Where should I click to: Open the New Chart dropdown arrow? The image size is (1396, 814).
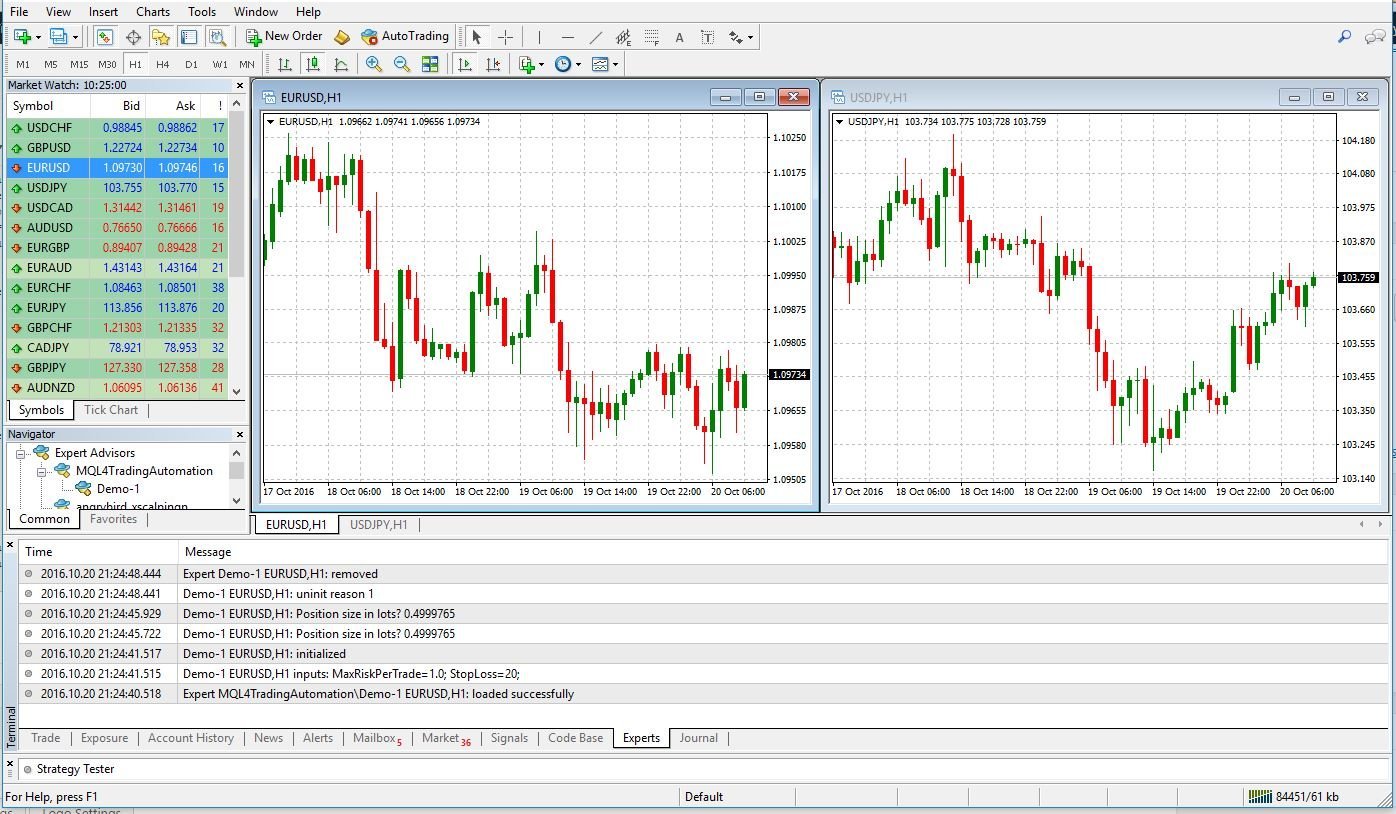[38, 37]
